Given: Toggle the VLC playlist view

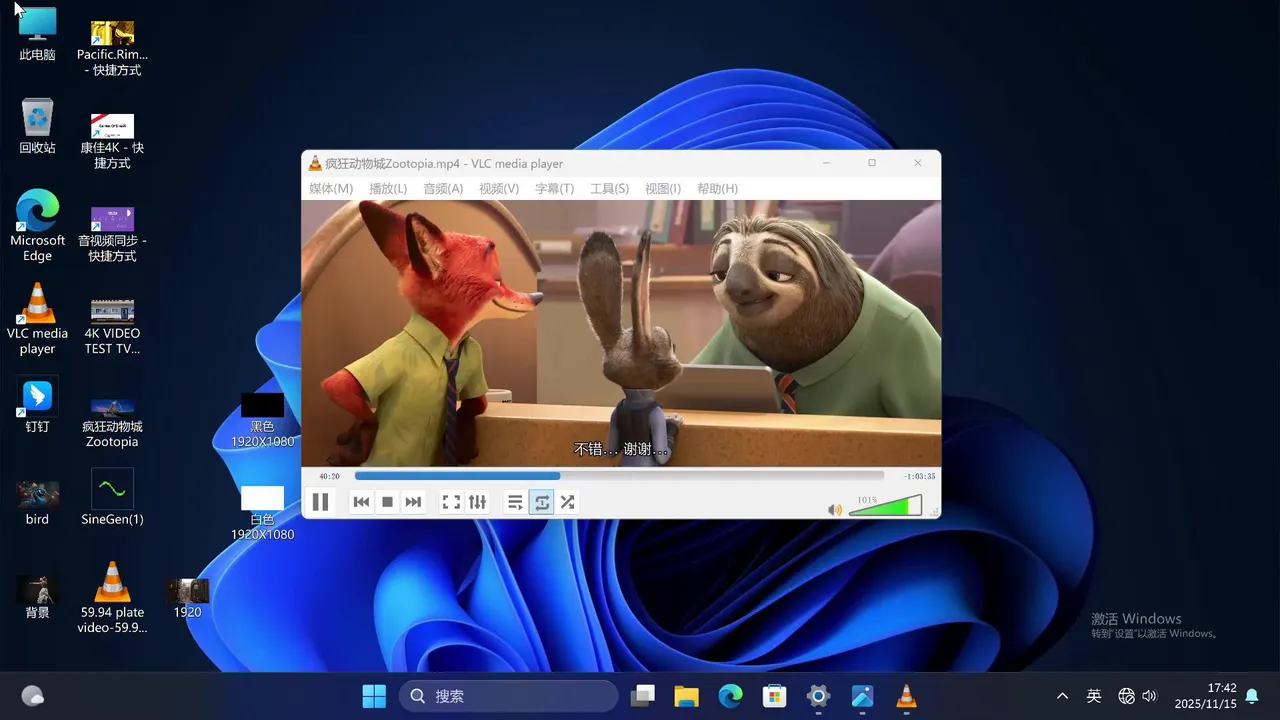Looking at the screenshot, I should tap(515, 502).
